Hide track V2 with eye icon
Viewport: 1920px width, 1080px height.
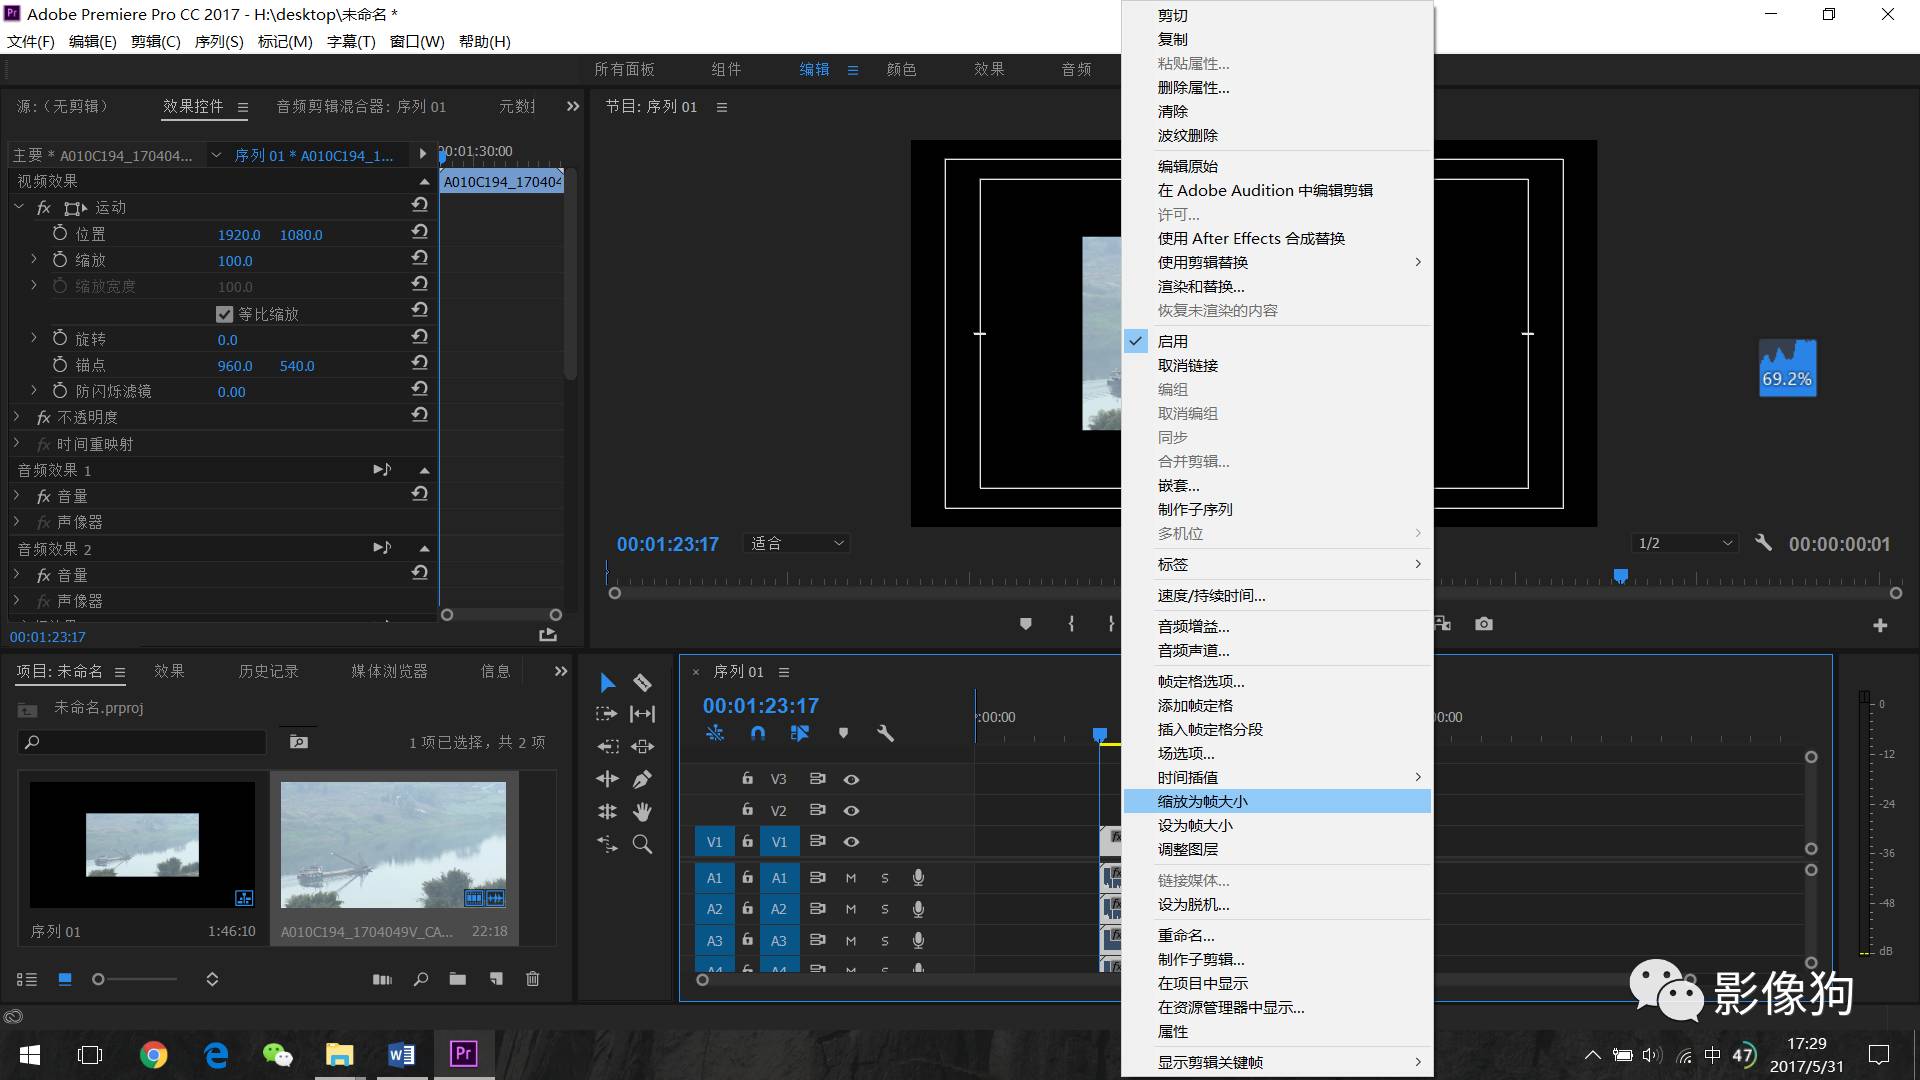pyautogui.click(x=851, y=810)
